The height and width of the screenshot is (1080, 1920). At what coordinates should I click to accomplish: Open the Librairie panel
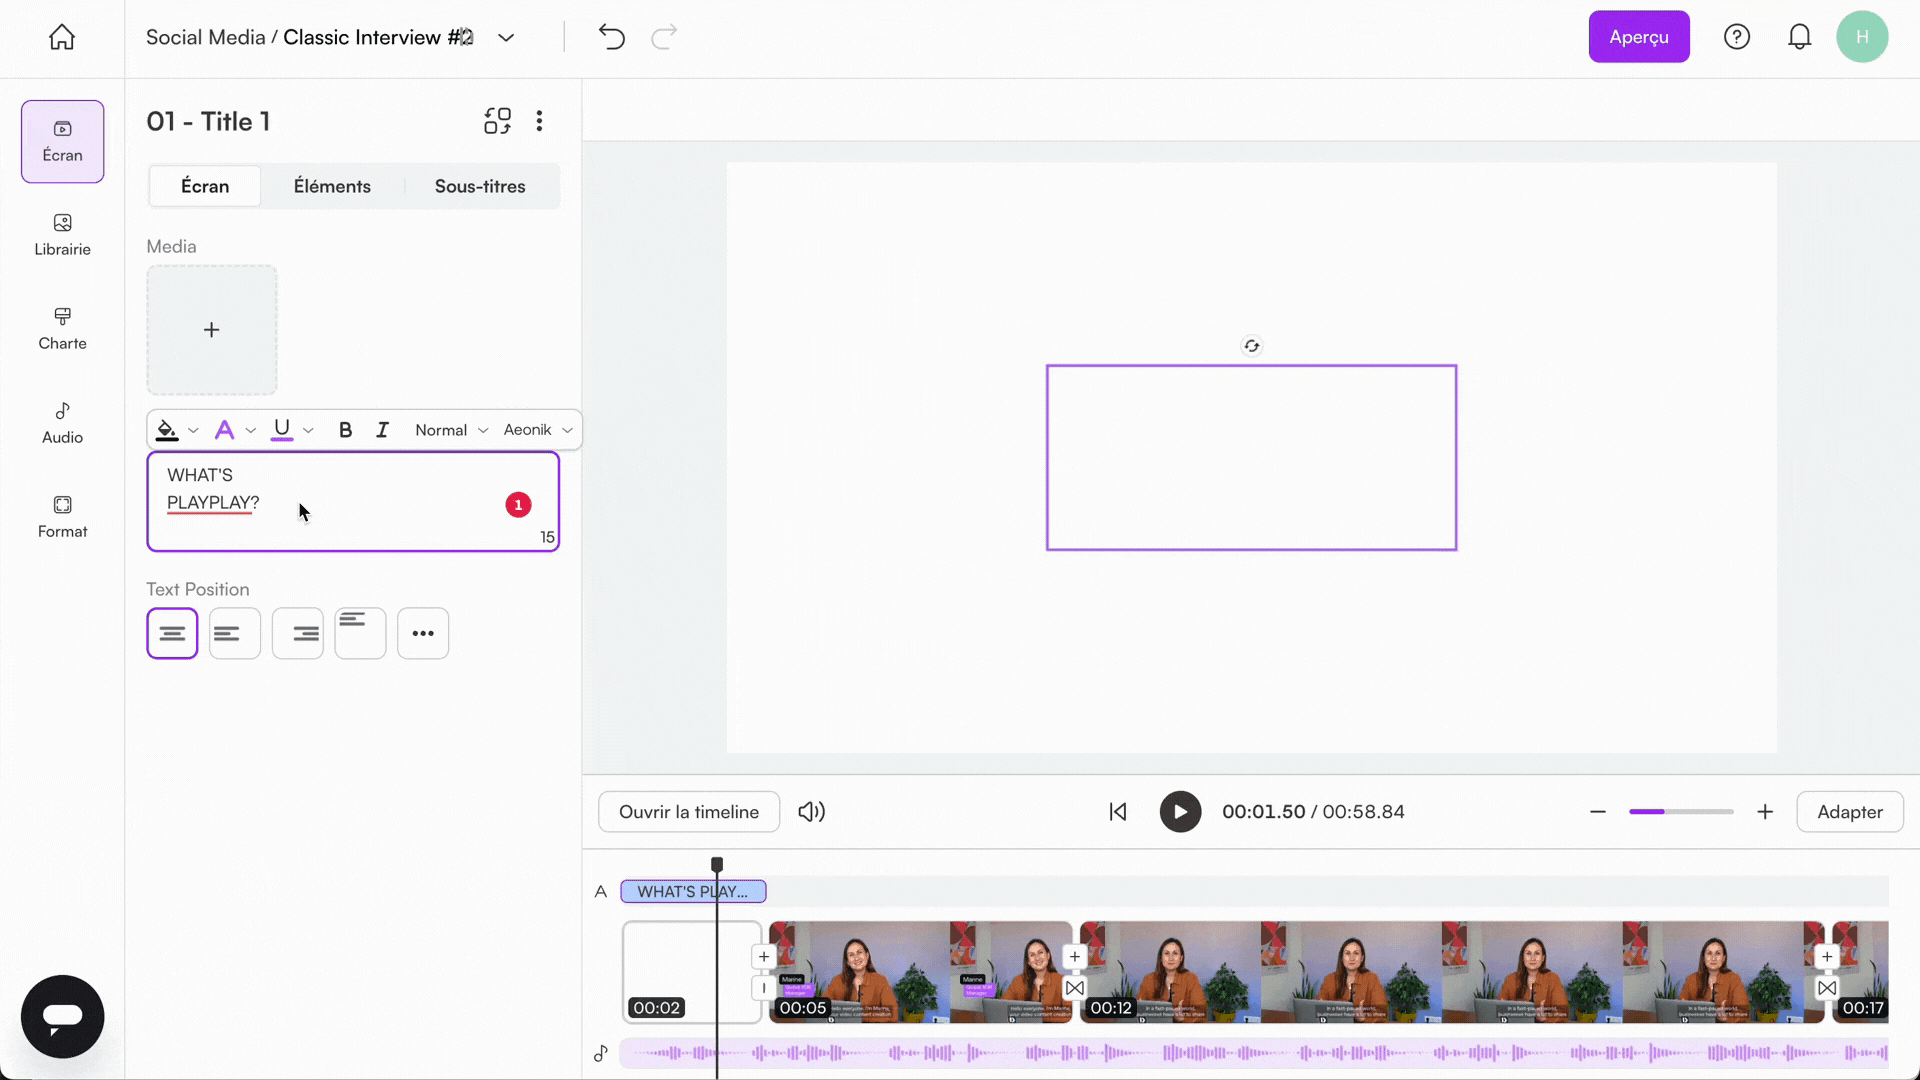click(x=61, y=235)
